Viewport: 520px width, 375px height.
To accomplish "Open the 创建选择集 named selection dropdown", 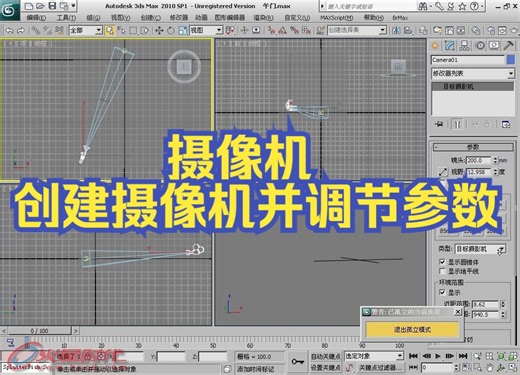I will coord(357,30).
